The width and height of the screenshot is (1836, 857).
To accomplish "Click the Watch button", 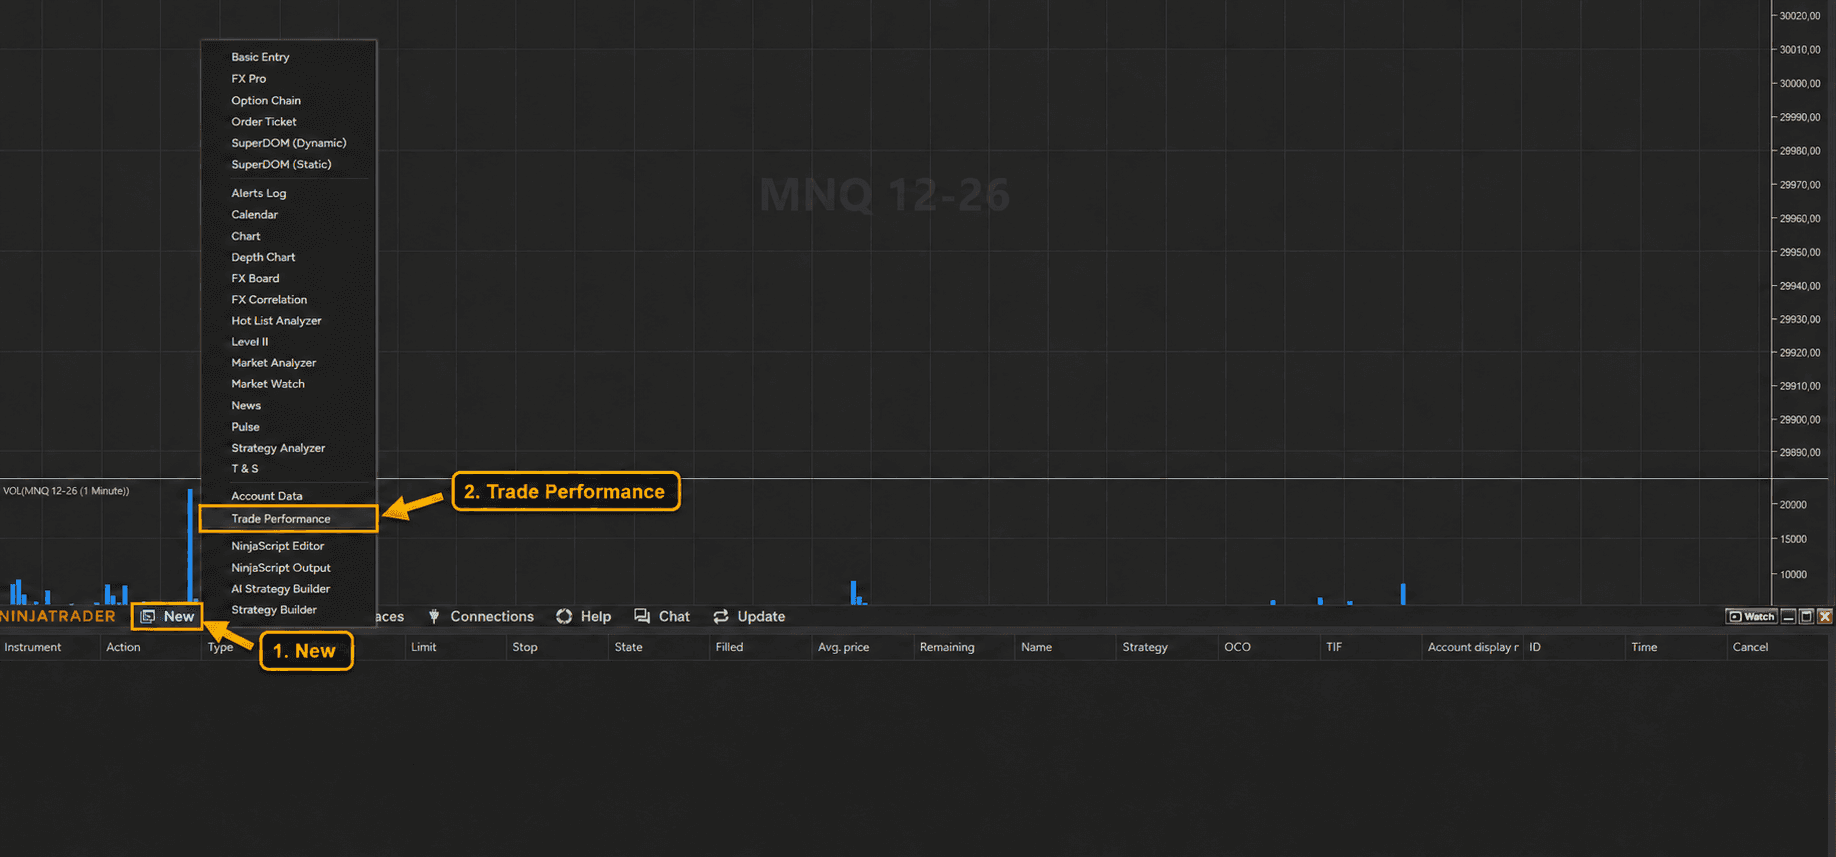I will 1751,616.
